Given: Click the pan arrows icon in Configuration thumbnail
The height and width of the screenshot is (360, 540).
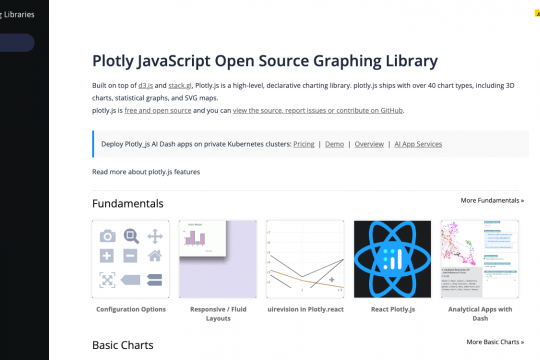Looking at the screenshot, I should pyautogui.click(x=155, y=236).
